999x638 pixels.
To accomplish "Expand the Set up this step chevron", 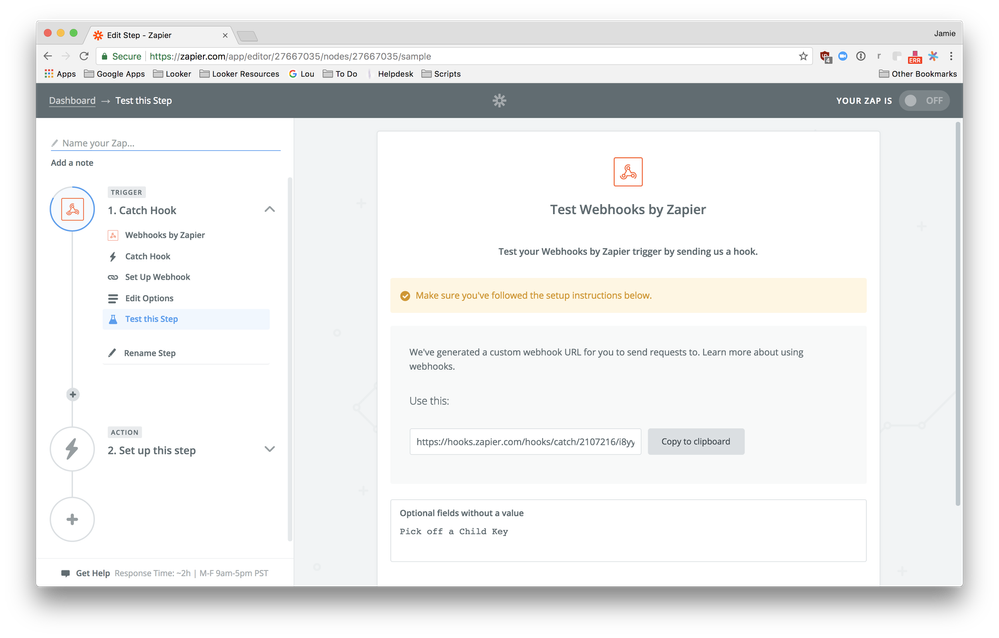I will point(270,449).
